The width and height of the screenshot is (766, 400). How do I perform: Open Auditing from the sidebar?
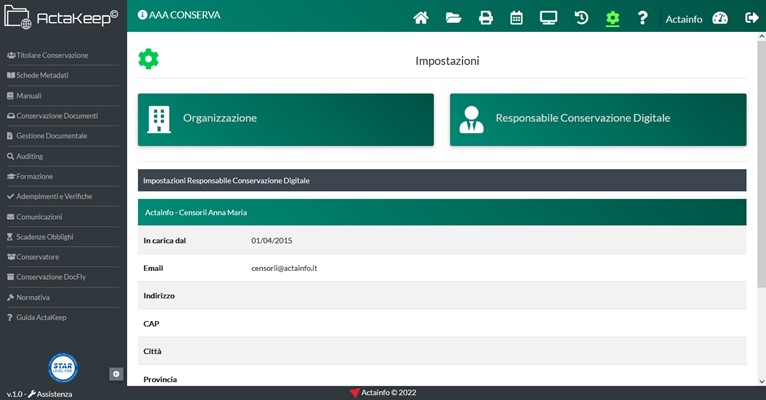tap(29, 156)
